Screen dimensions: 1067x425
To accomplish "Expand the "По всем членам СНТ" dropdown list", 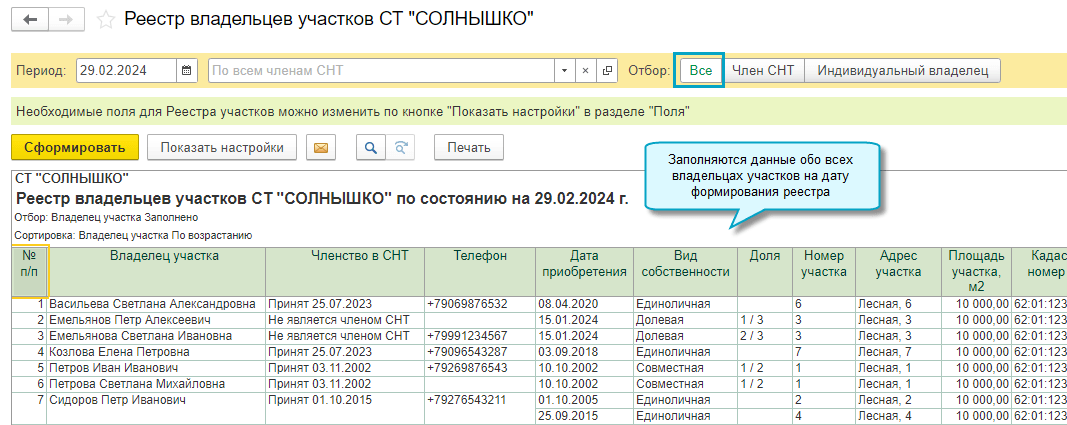I will point(564,70).
